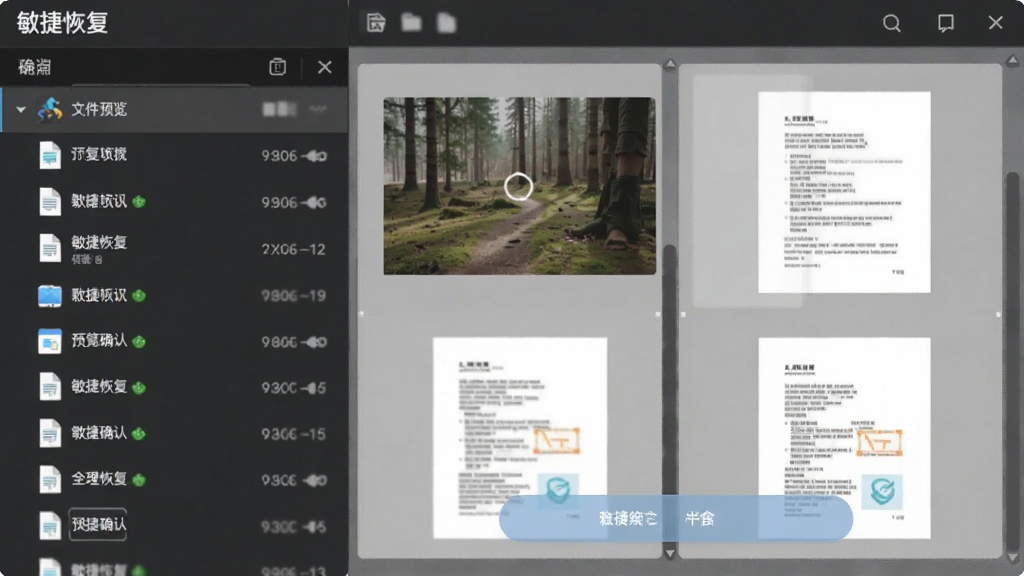Select the 预览确认 file row
Screen dimensions: 1024x576
[174, 342]
